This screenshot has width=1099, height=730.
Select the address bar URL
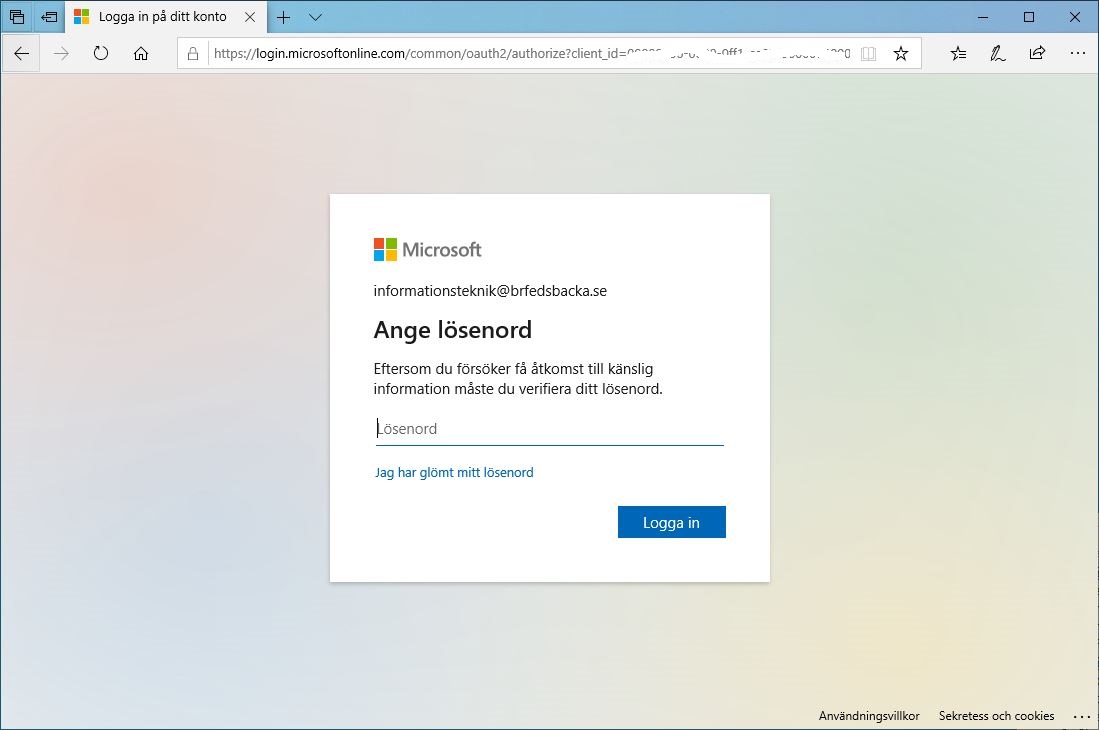point(532,53)
